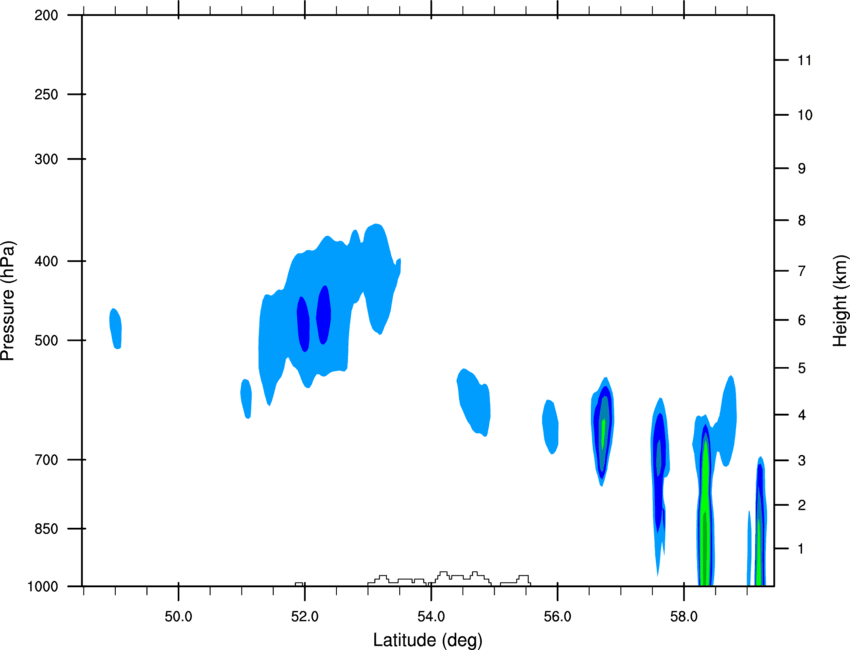
Task: Click height tick label 2
Action: coord(801,505)
